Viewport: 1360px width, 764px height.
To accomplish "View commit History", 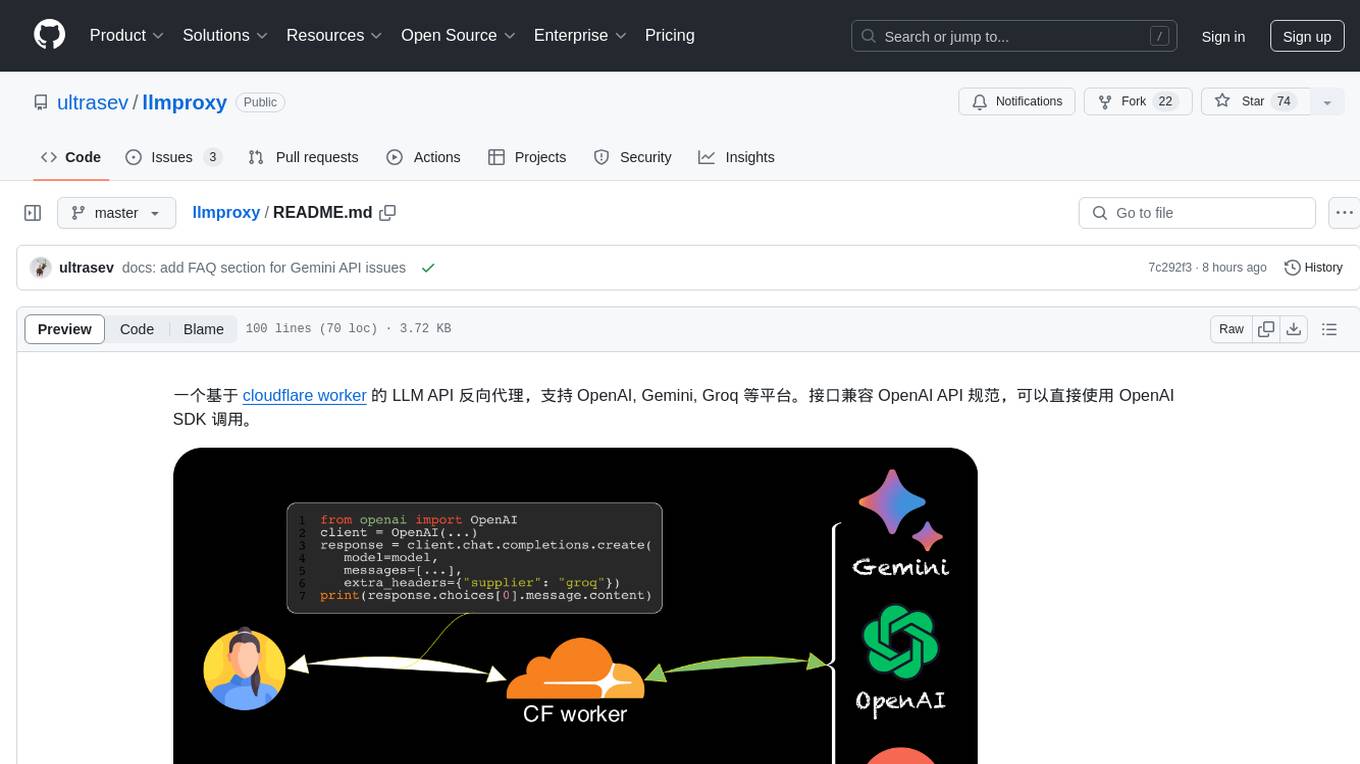I will pyautogui.click(x=1312, y=268).
